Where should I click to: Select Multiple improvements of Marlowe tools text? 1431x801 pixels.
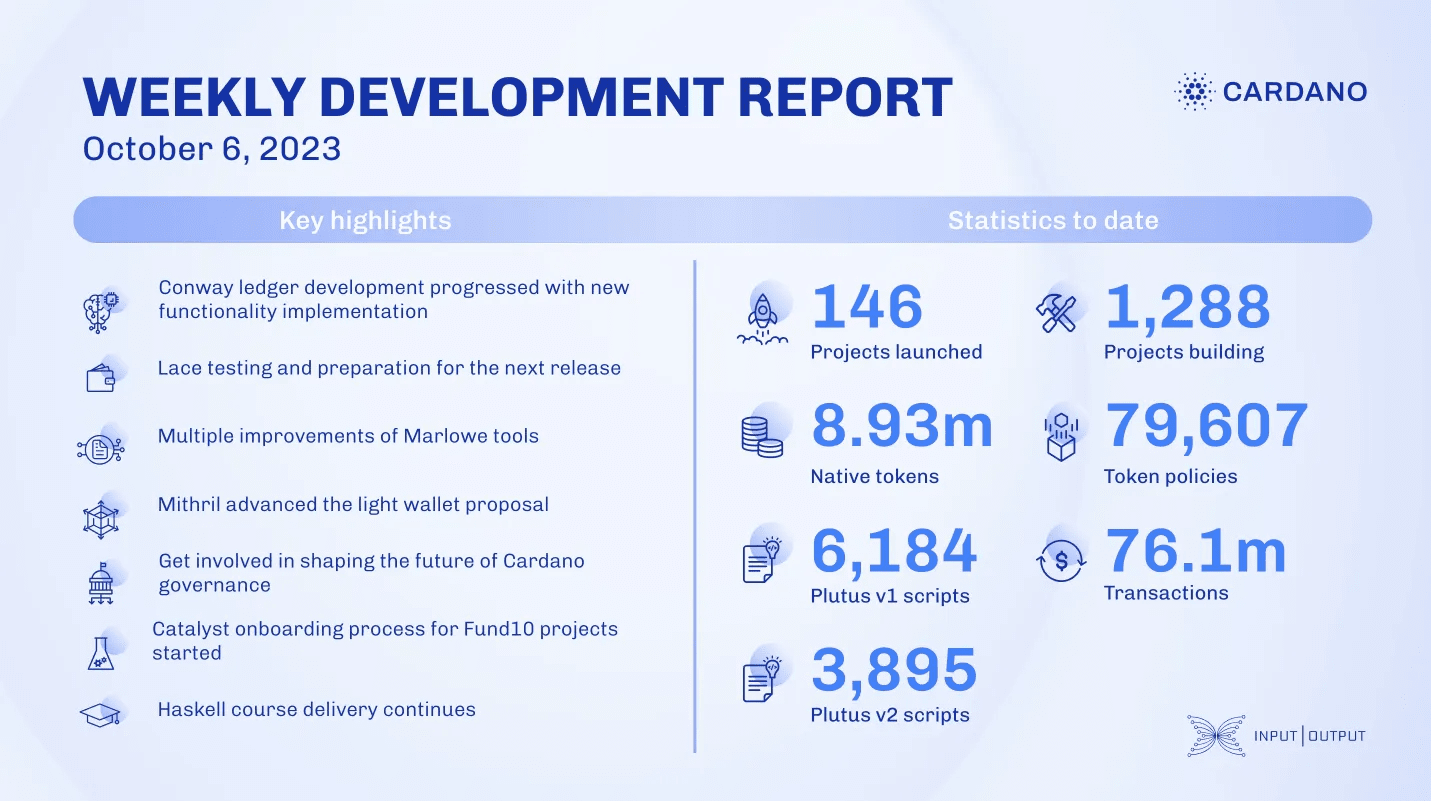click(x=348, y=436)
